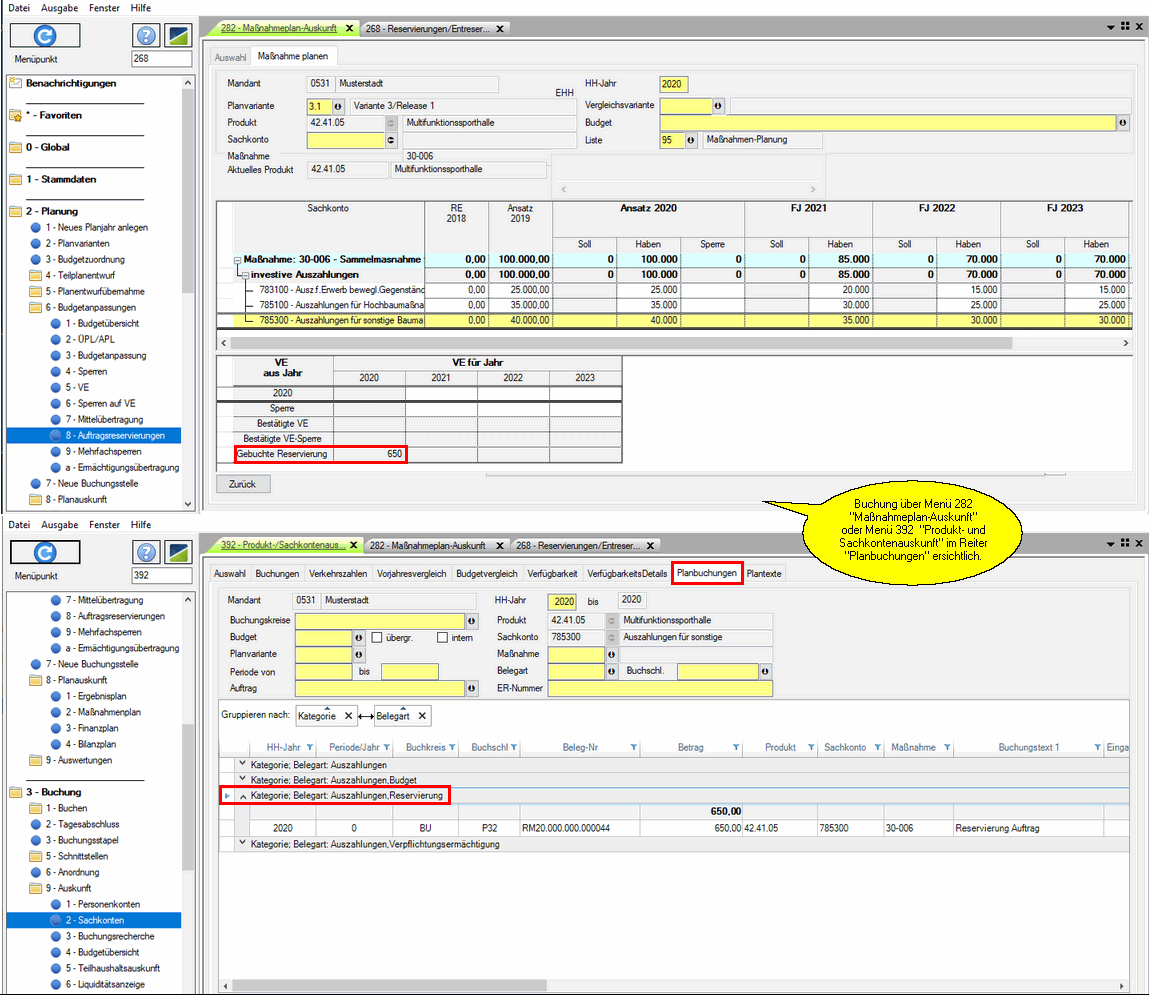Screen dimensions: 1149x995
Task: Remove the Kategorie grouping chip
Action: tap(348, 716)
